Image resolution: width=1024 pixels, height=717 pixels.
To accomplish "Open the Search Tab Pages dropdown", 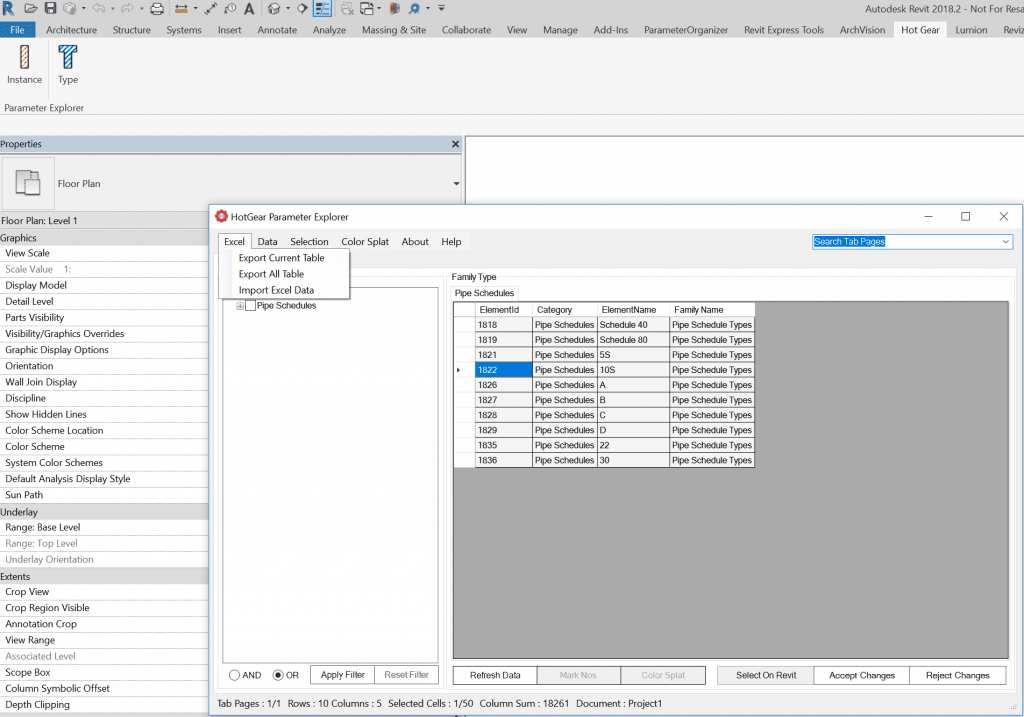I will (1005, 241).
